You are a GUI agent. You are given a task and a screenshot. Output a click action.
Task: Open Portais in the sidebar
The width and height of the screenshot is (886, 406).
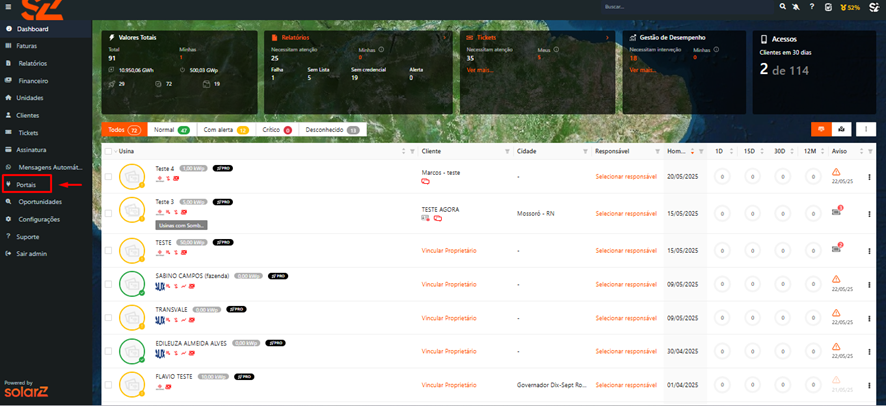[x=26, y=185]
